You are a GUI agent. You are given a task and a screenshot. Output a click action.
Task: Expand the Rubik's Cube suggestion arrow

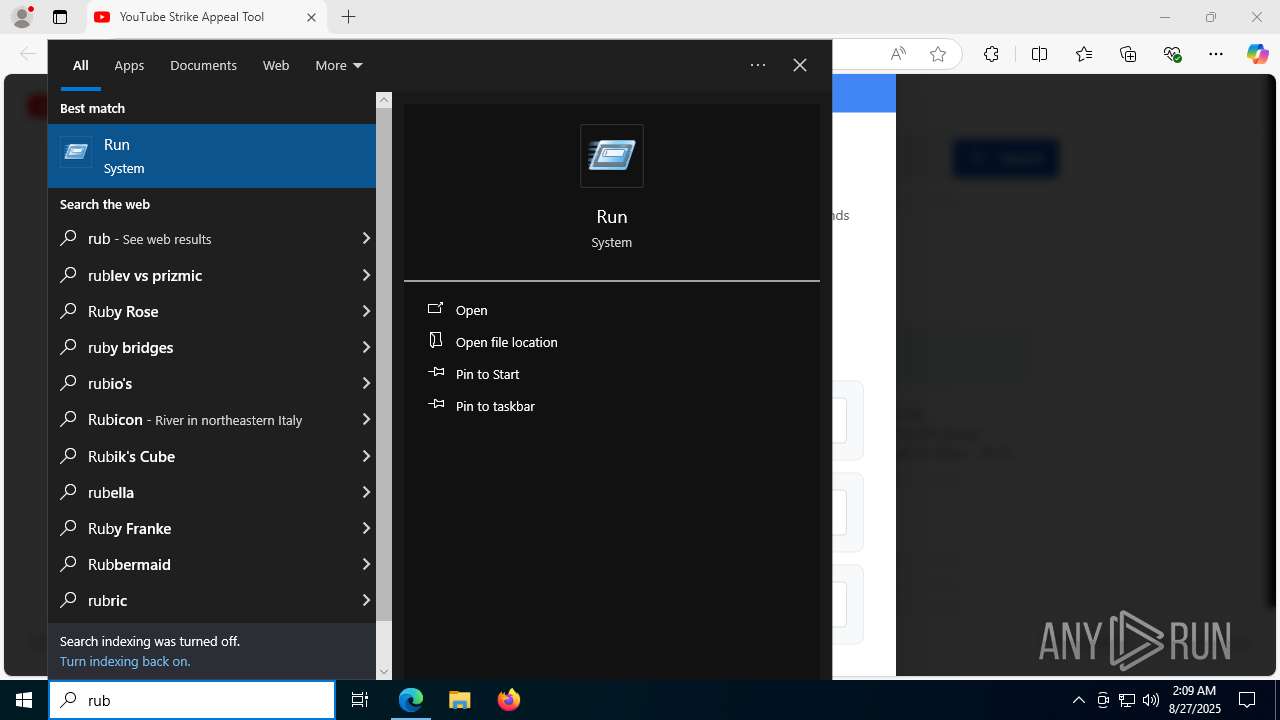[x=366, y=456]
